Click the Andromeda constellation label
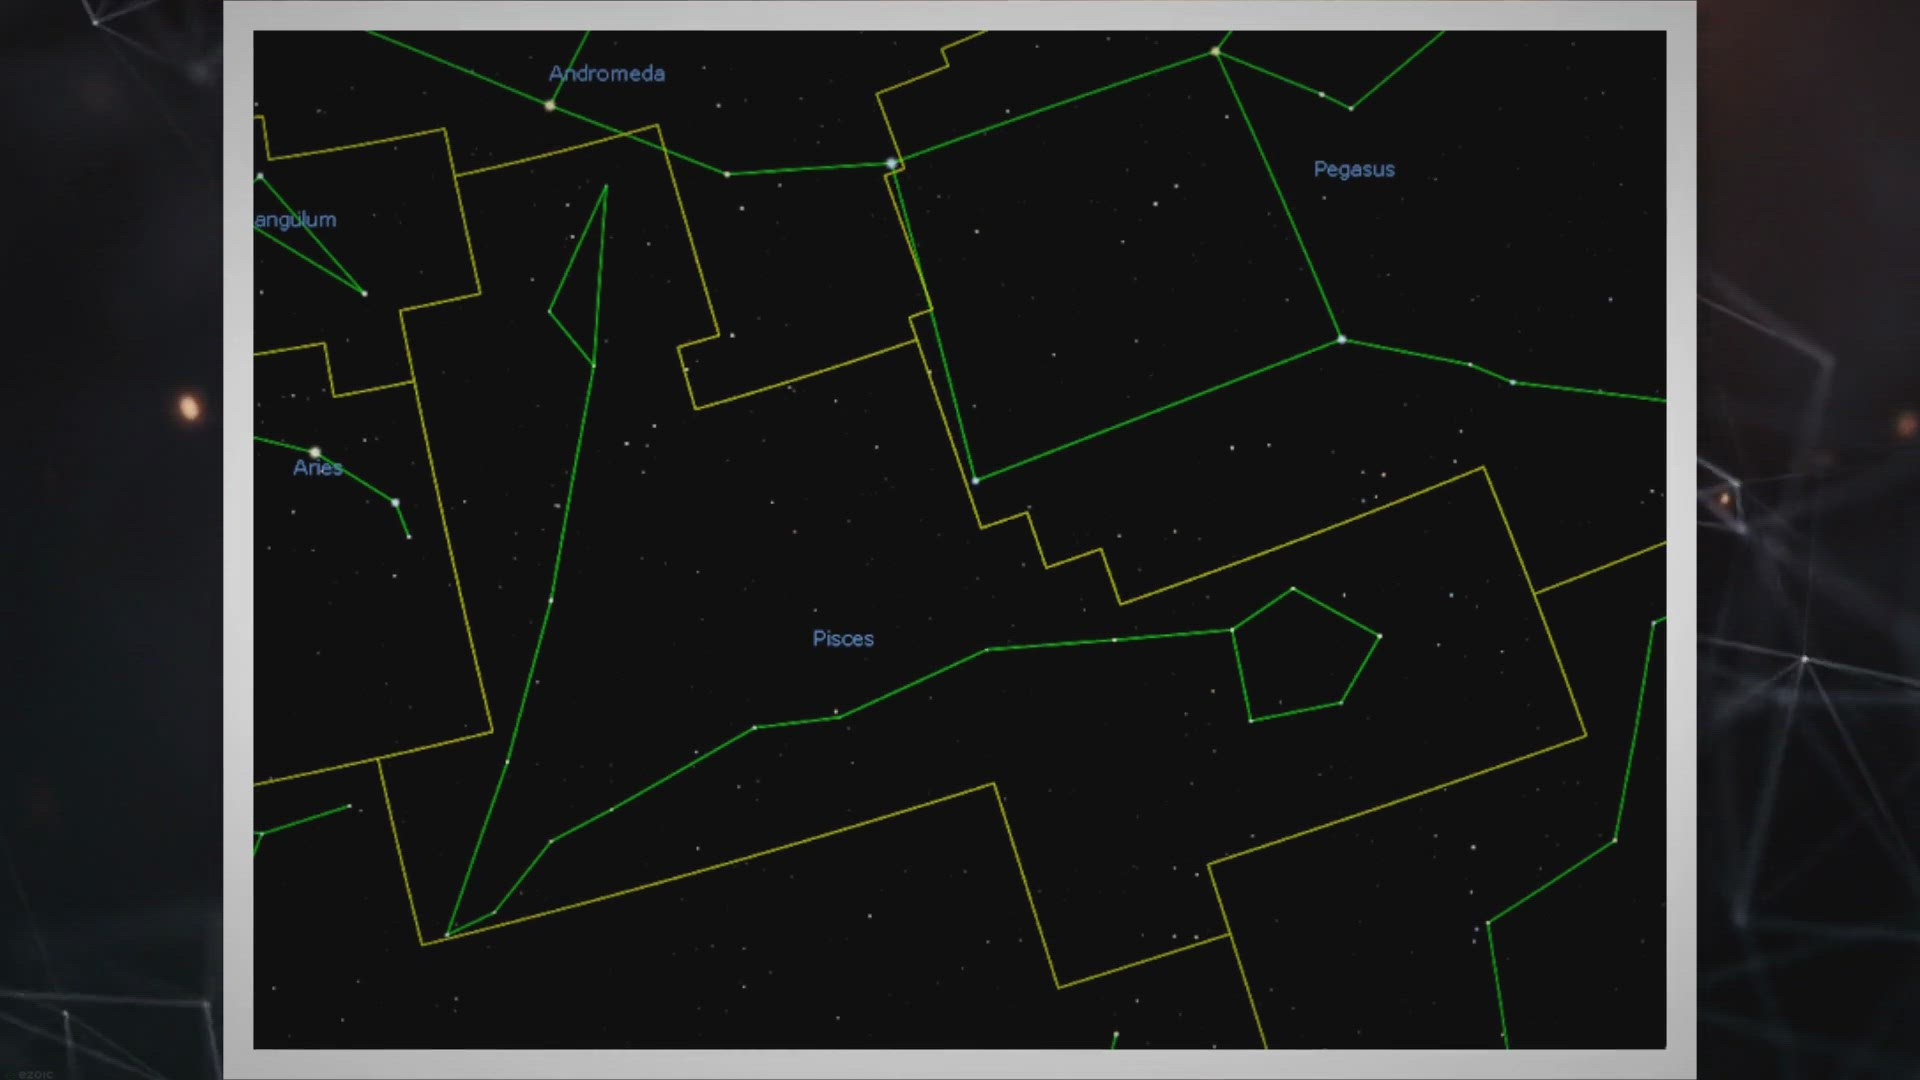This screenshot has height=1080, width=1920. [x=607, y=73]
